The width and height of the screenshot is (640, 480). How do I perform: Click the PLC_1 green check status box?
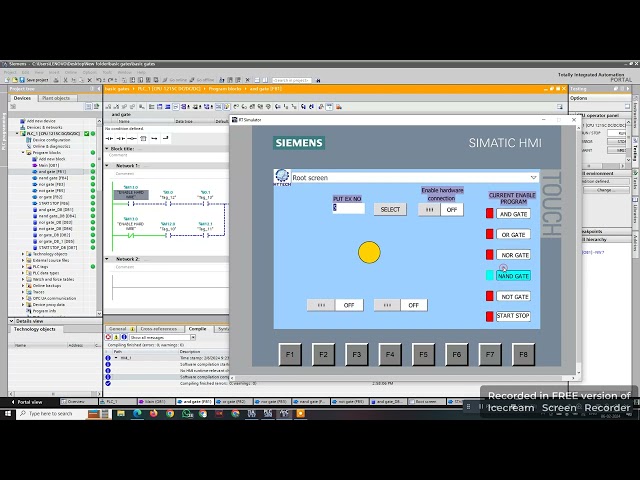click(x=87, y=133)
